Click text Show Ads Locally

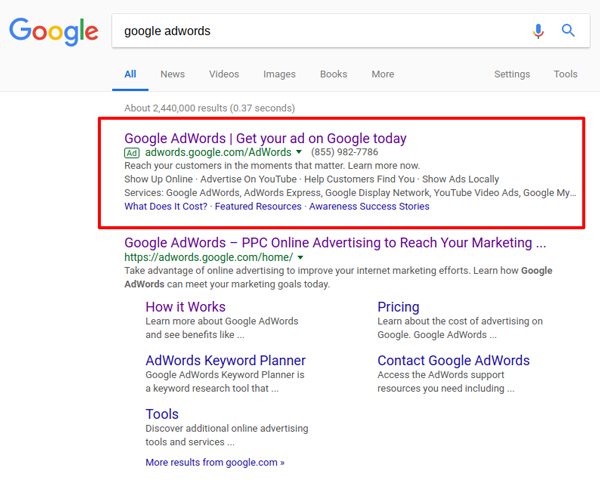460,179
